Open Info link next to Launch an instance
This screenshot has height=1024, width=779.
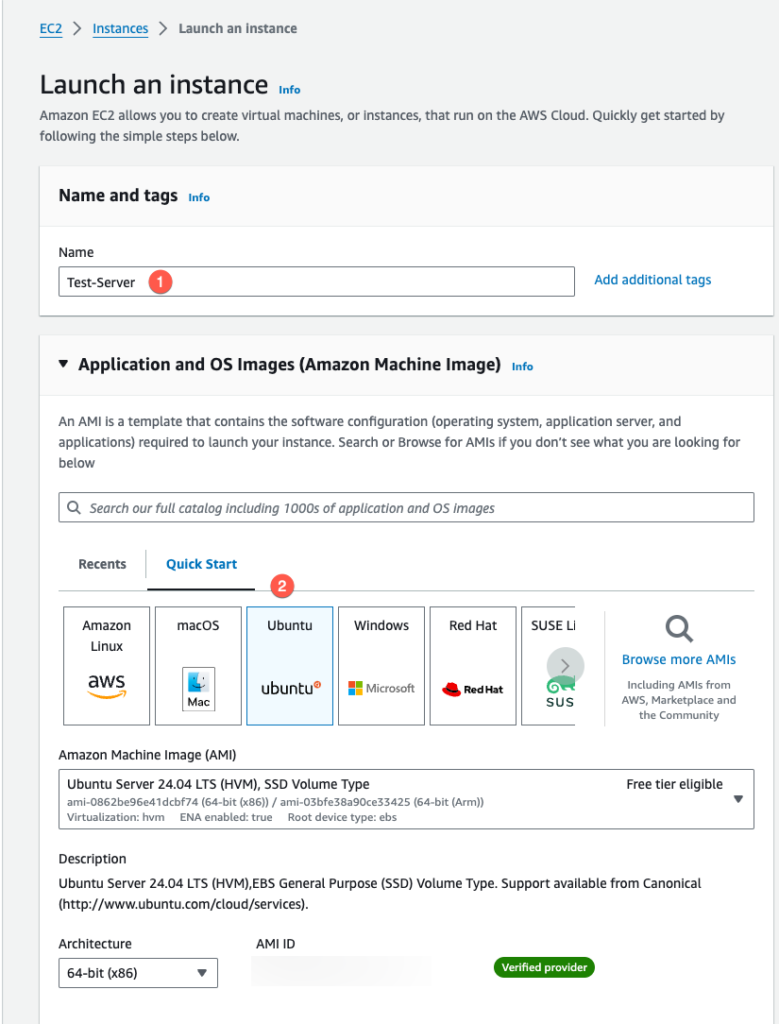point(289,90)
